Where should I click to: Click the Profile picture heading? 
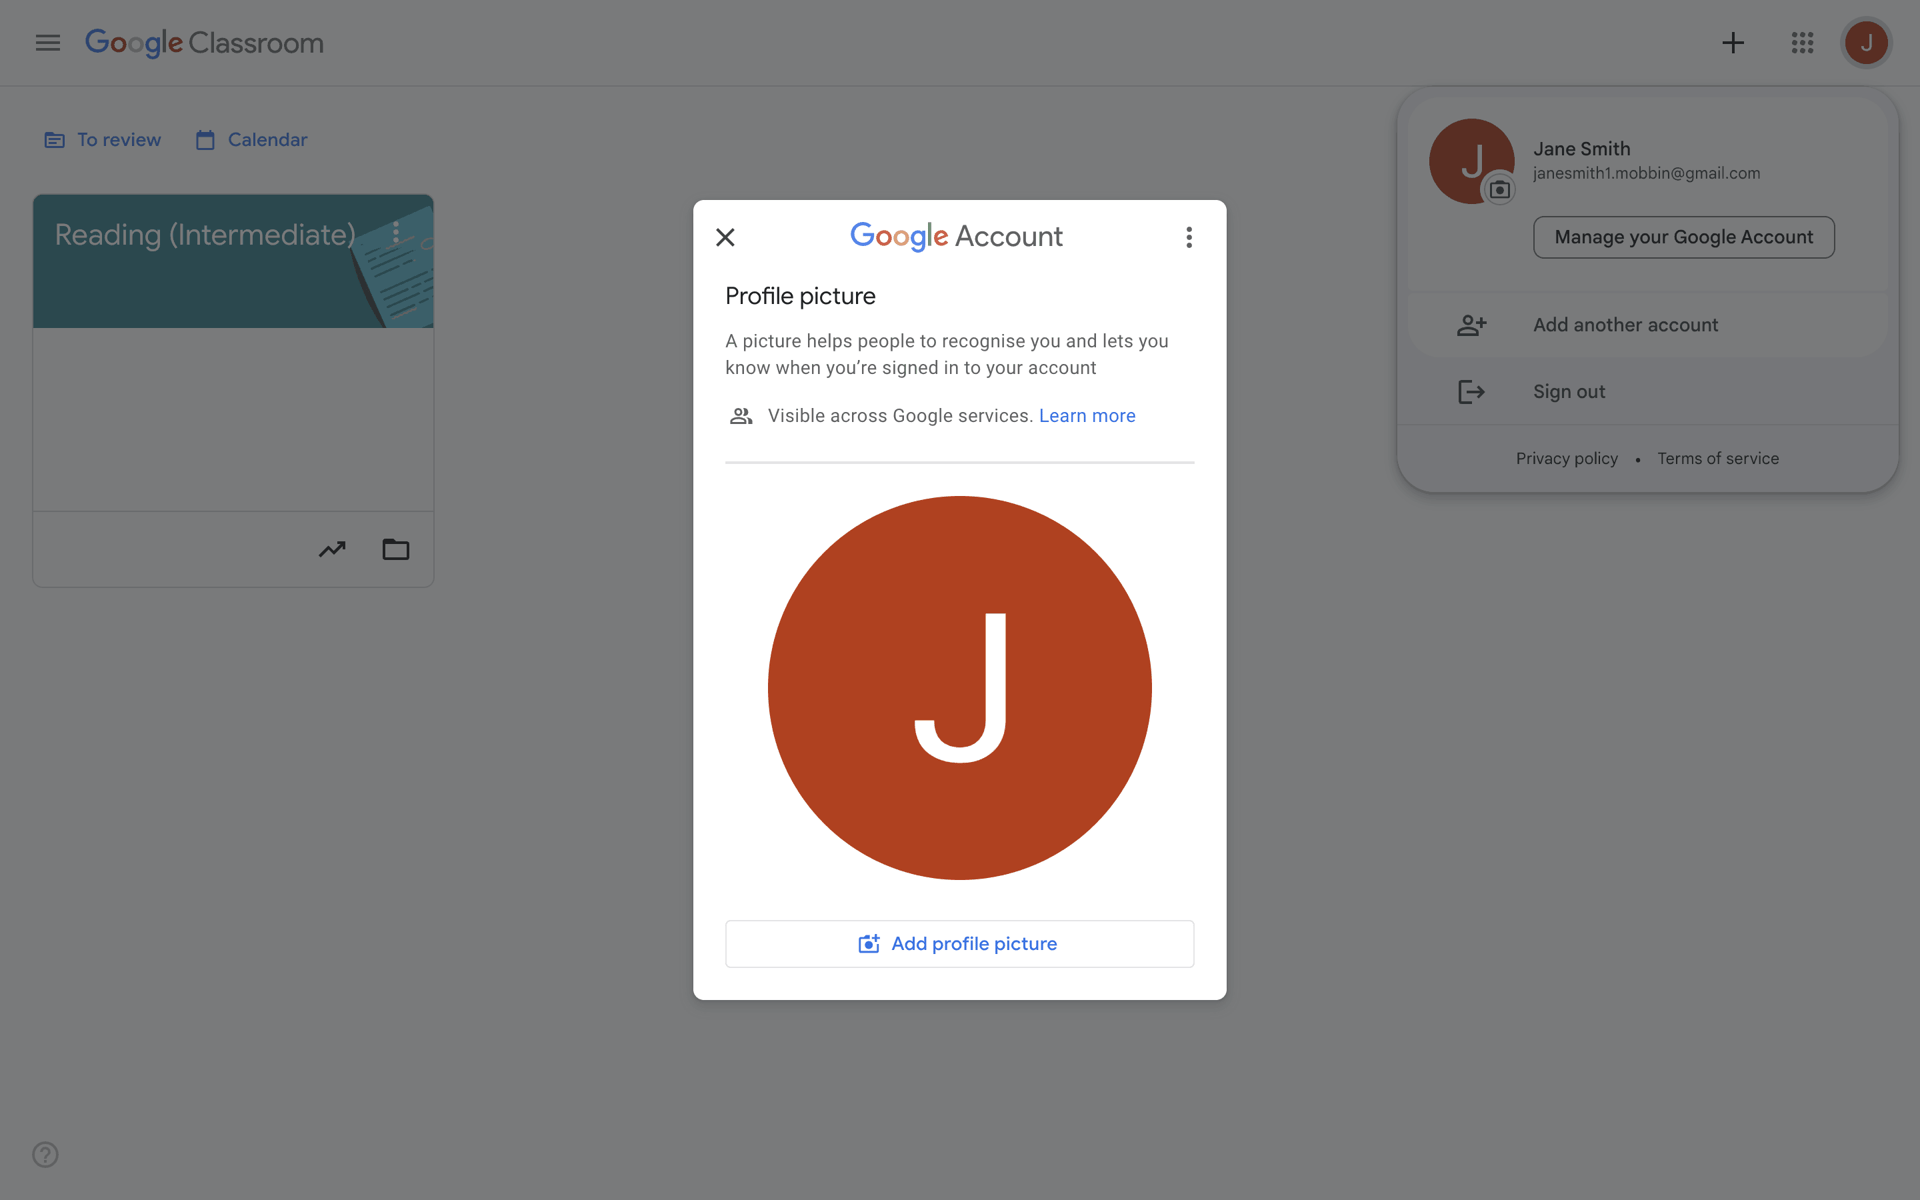click(800, 296)
